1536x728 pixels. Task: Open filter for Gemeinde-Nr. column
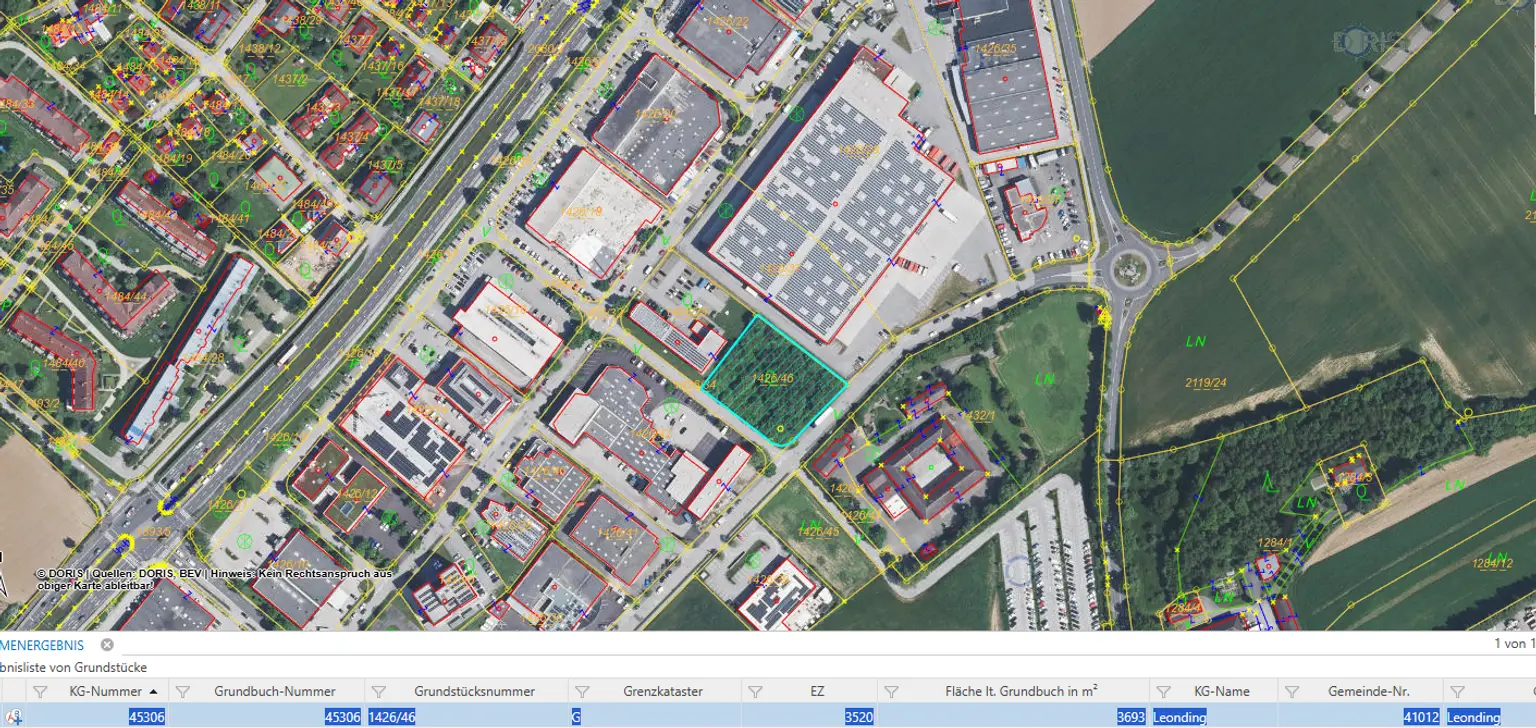[x=1294, y=691]
